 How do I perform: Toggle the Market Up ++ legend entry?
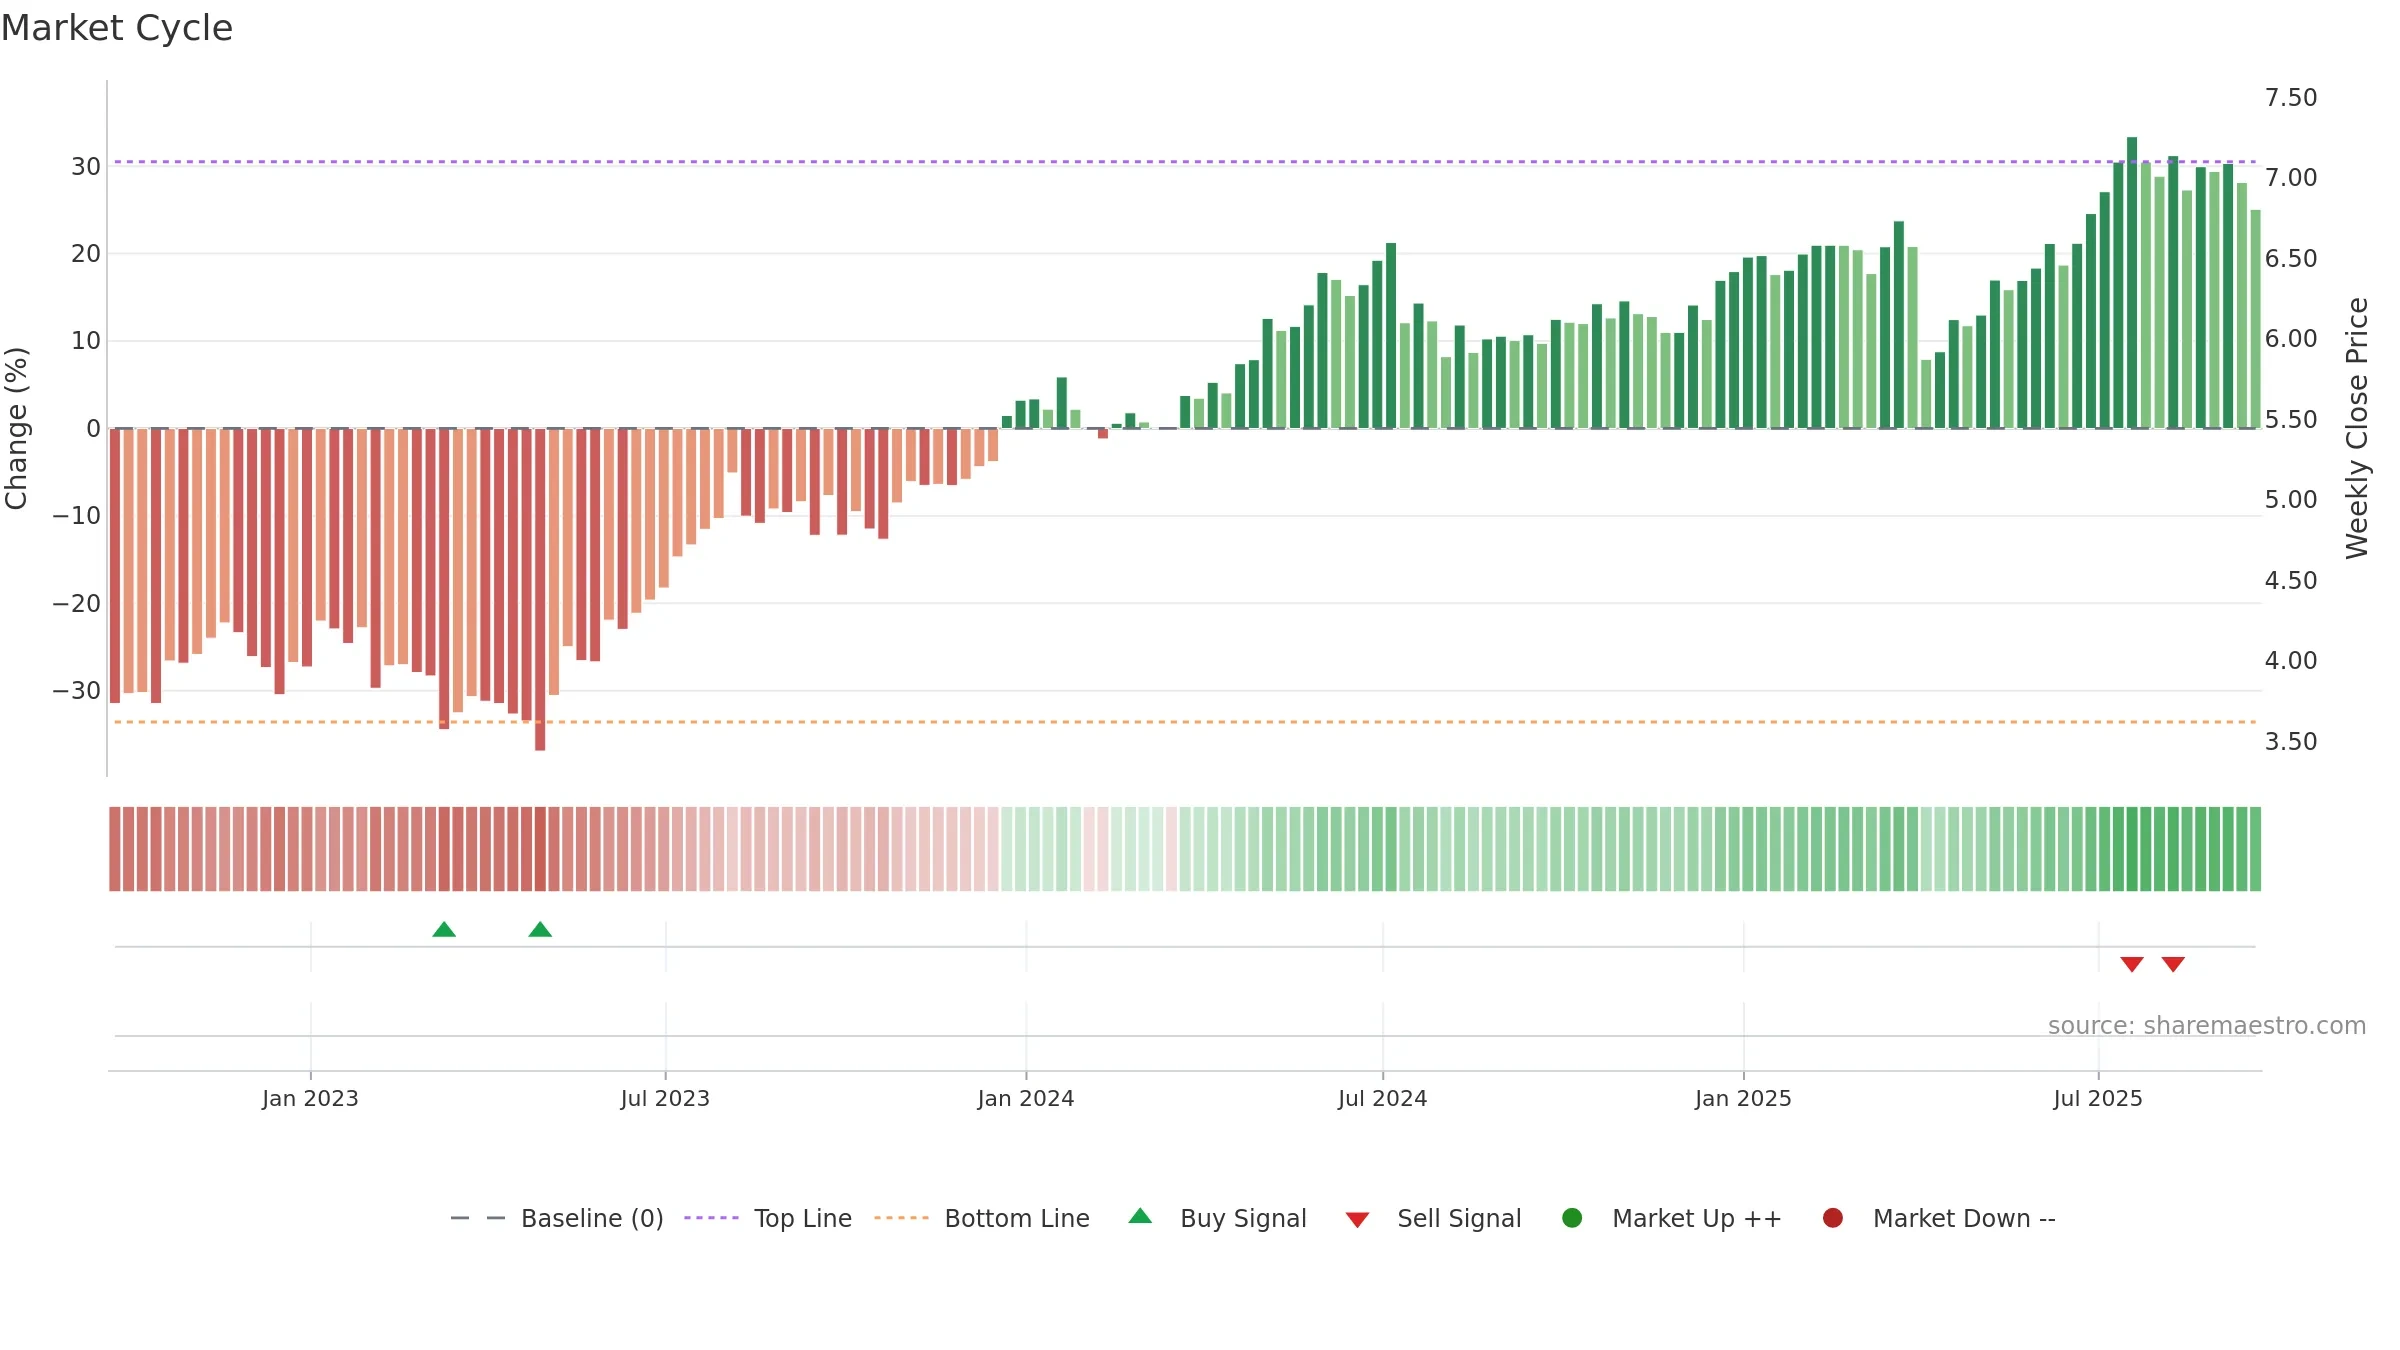[x=1672, y=1218]
